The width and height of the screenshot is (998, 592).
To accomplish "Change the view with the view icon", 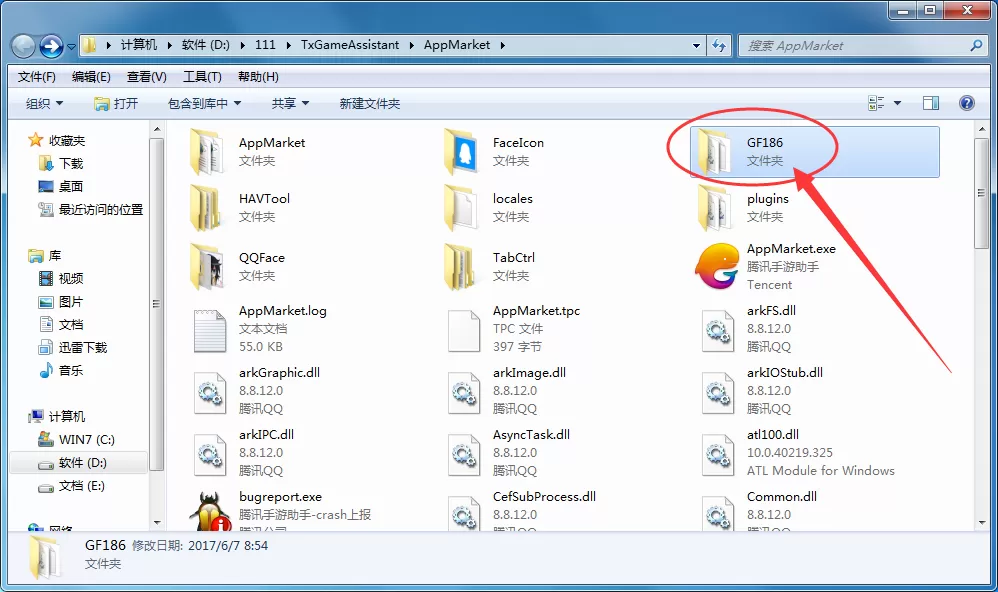I will [876, 103].
